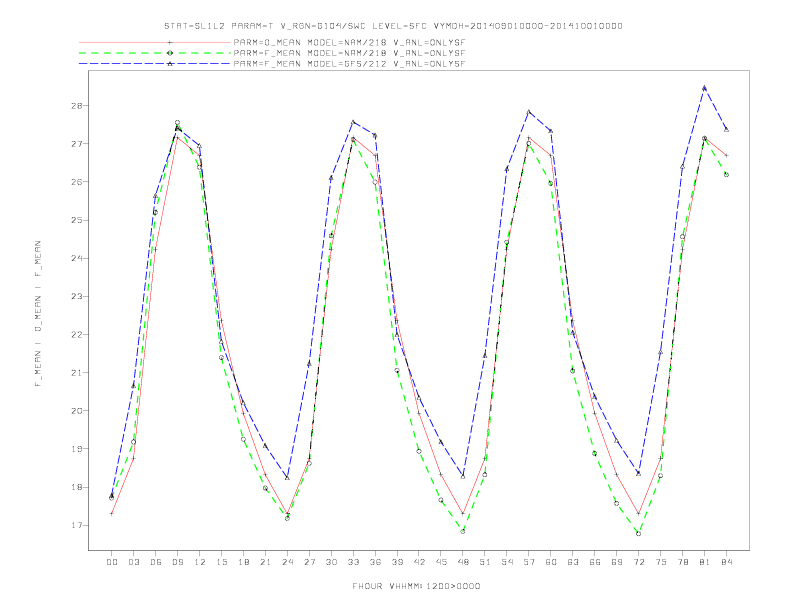
Task: Click y-axis tick label 26
Action: pyautogui.click(x=77, y=182)
